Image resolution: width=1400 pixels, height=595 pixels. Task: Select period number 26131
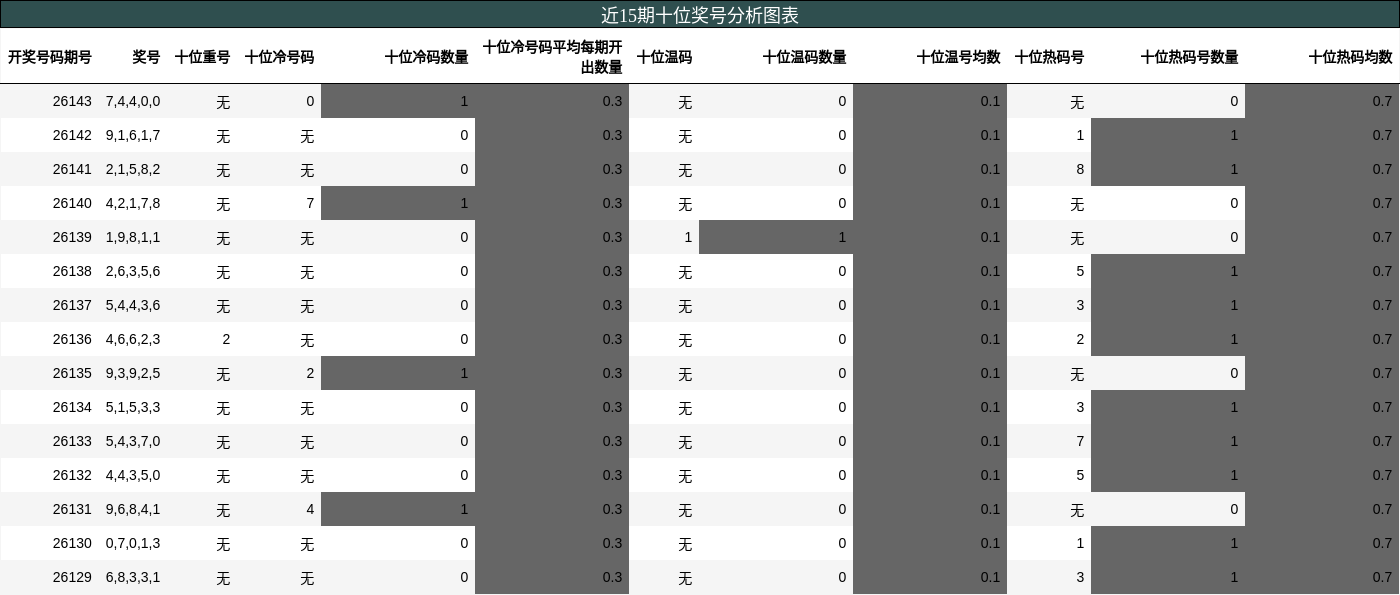point(72,509)
